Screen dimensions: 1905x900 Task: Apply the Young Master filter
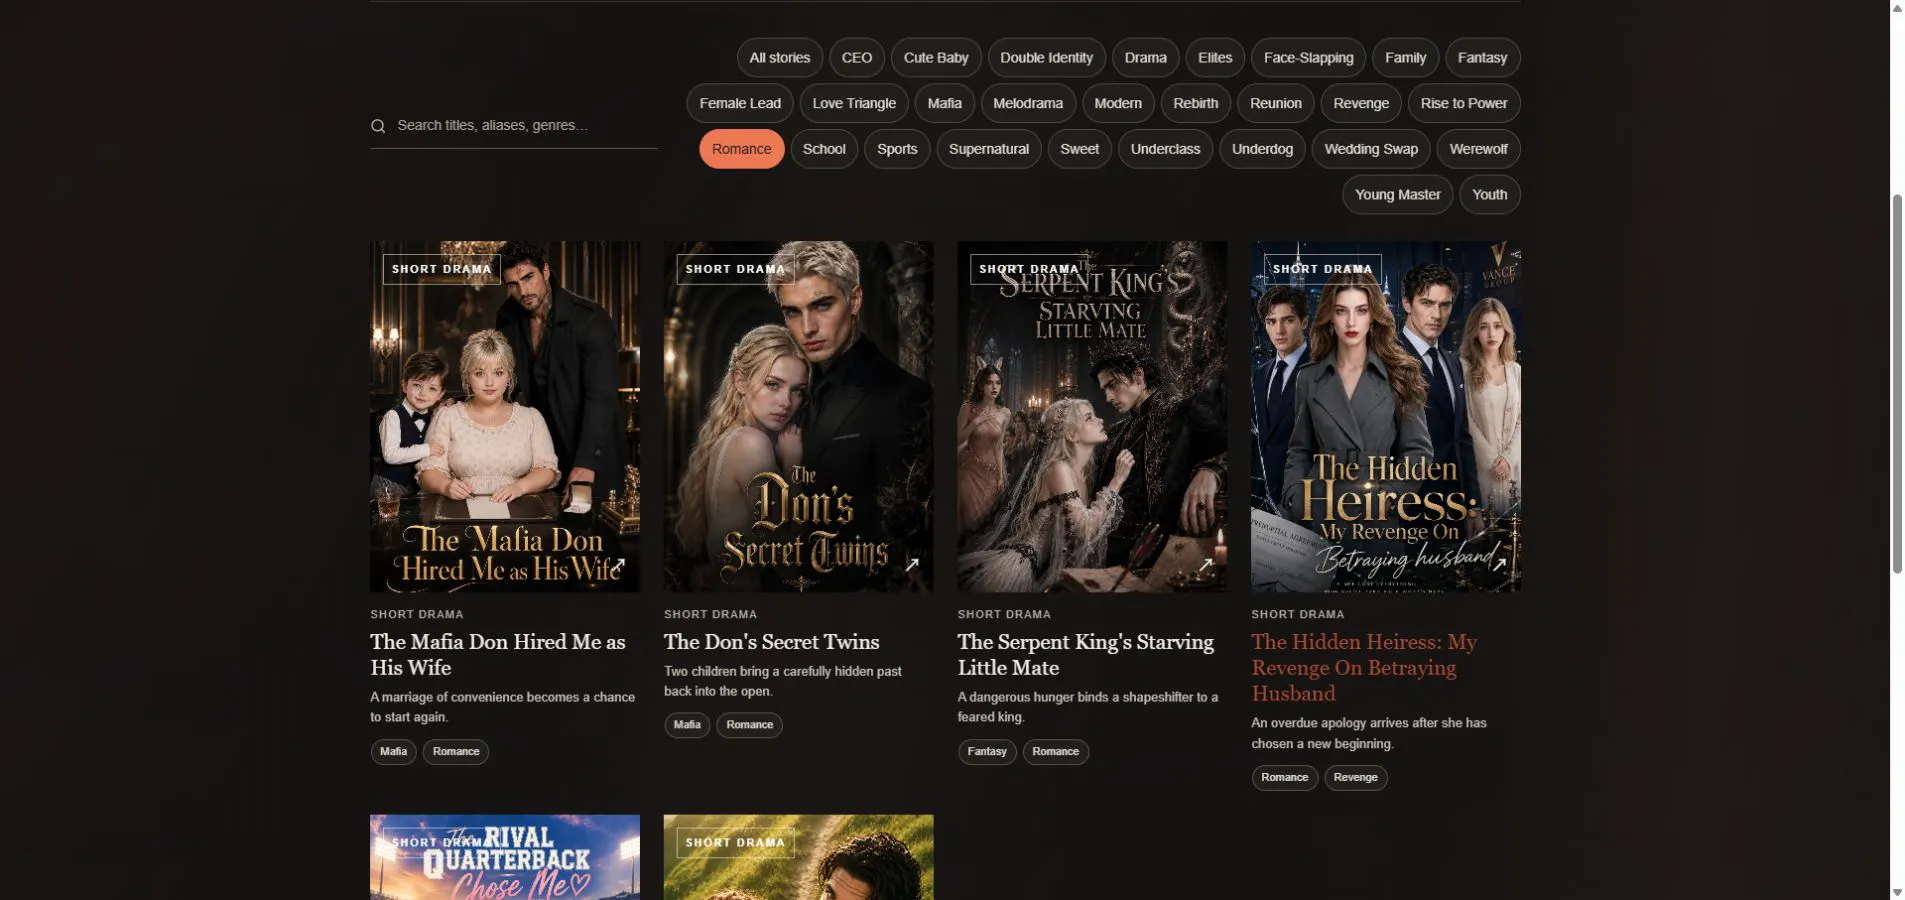click(1398, 195)
